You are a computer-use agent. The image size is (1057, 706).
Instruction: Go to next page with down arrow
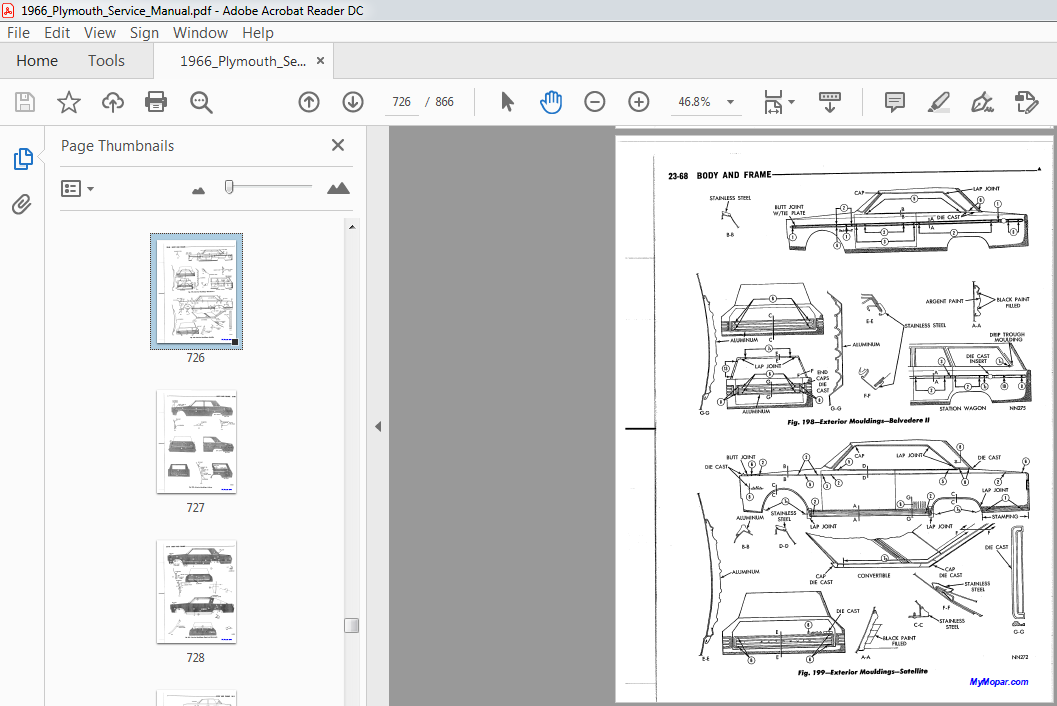click(x=353, y=102)
